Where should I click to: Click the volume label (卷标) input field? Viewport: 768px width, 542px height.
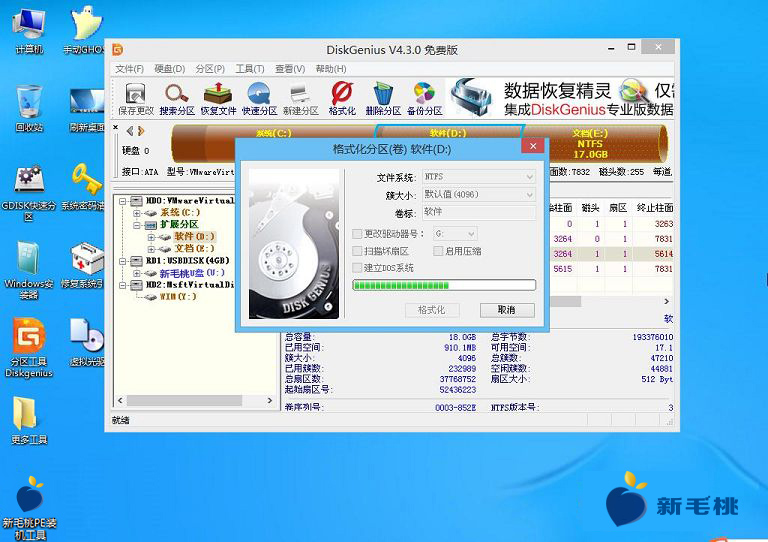pyautogui.click(x=479, y=212)
